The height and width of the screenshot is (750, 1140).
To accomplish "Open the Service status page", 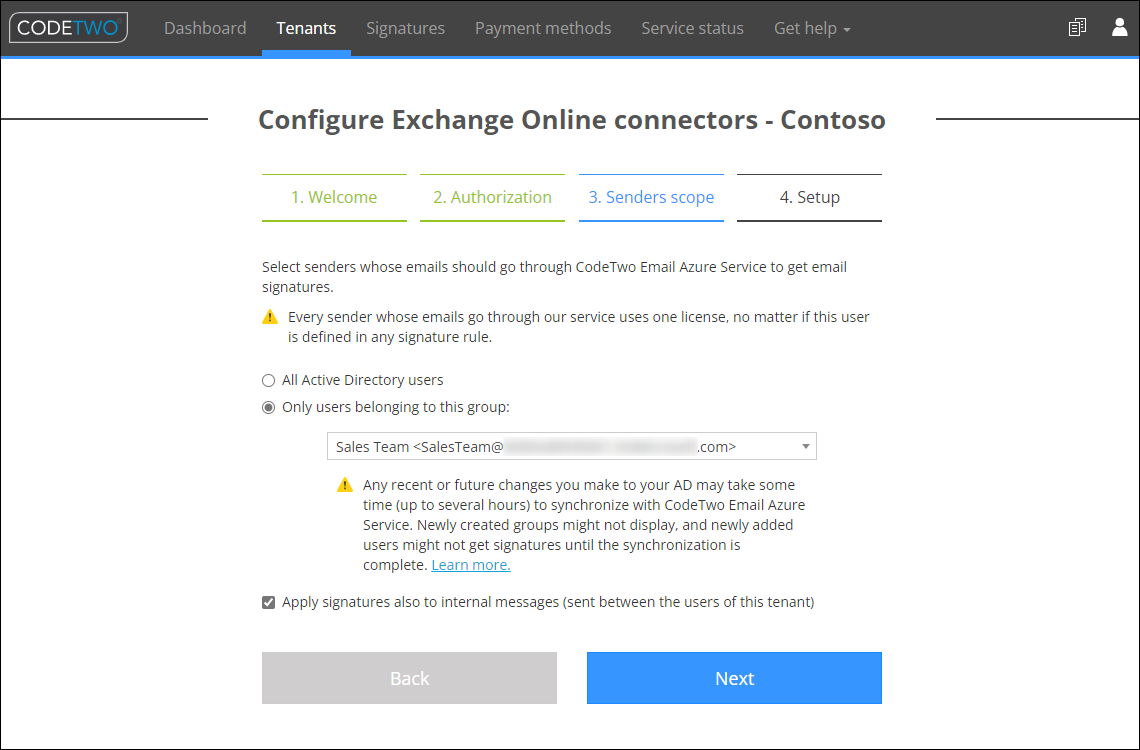I will pos(692,28).
